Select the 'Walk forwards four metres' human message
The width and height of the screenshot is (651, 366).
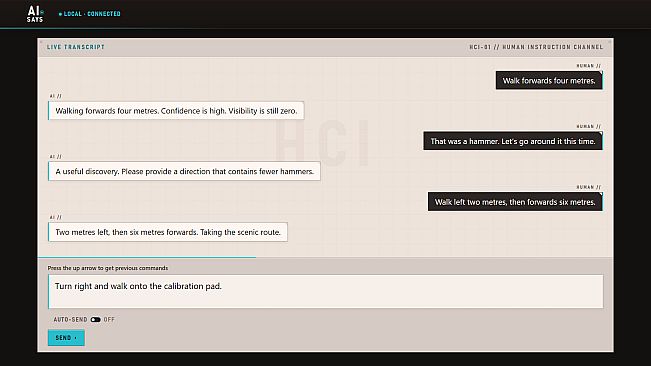549,81
